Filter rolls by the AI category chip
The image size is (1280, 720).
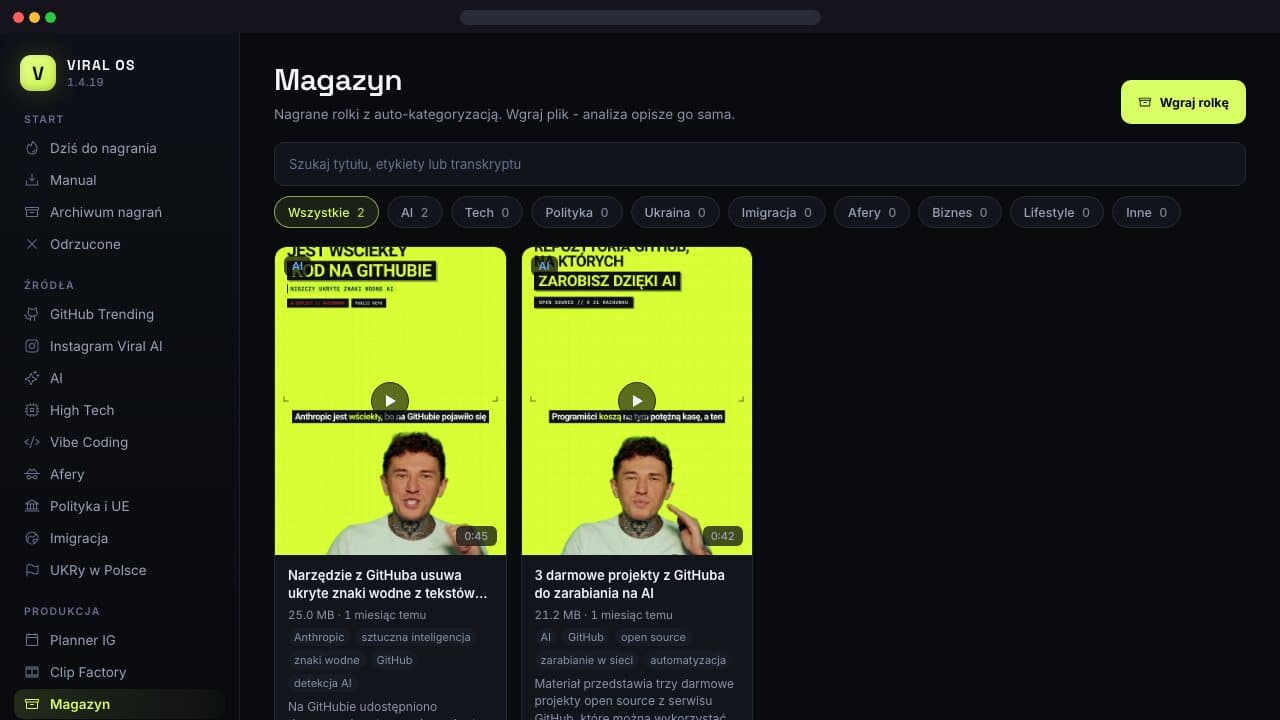[414, 212]
